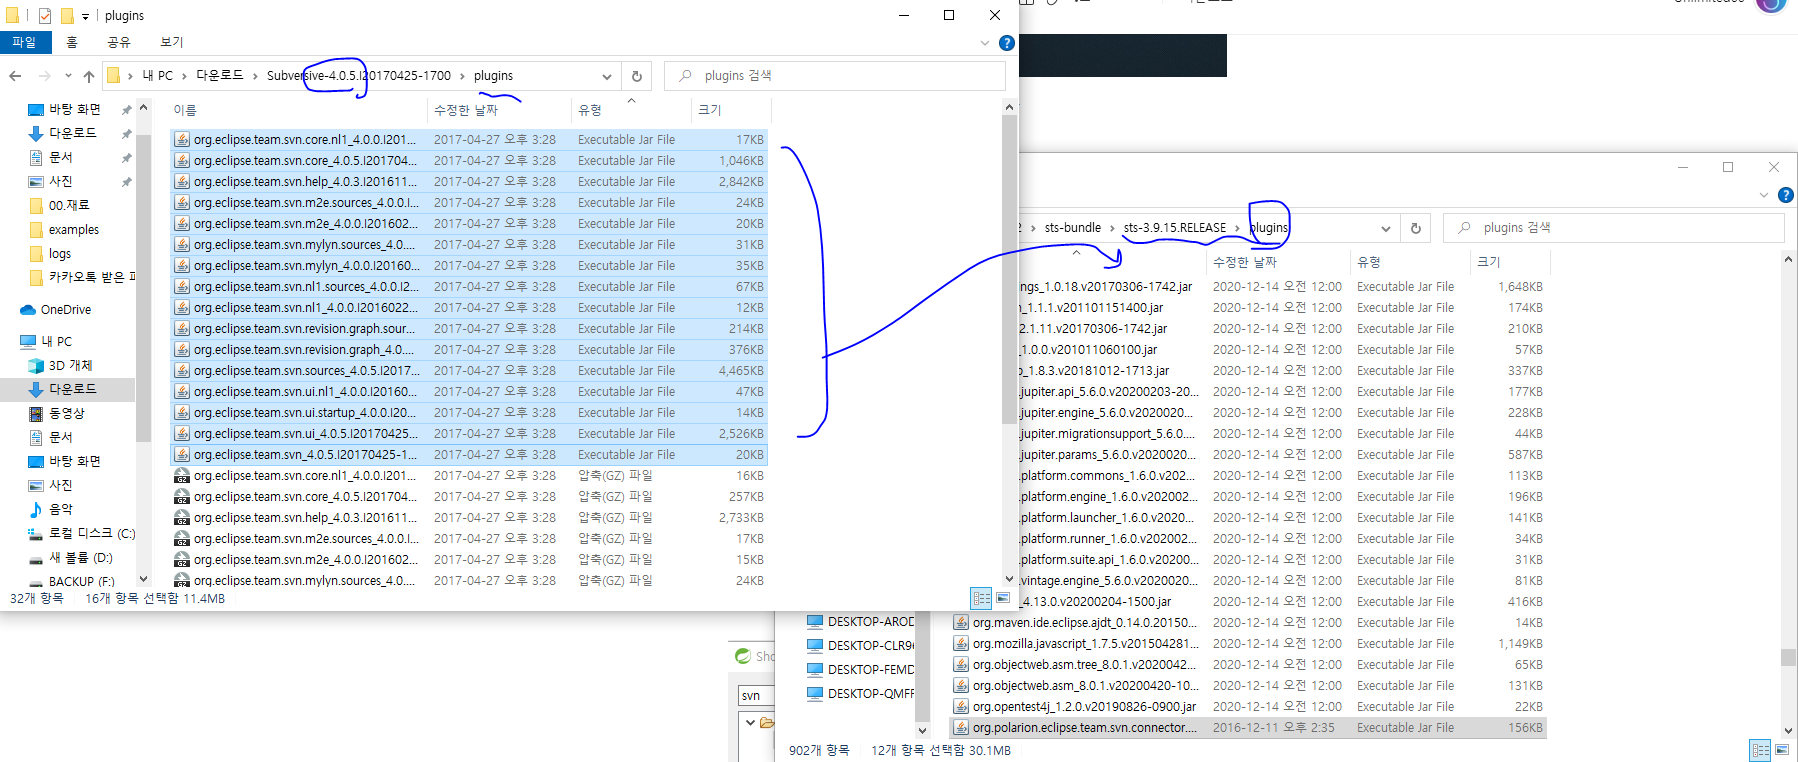Open 새 볼륨 (D:) drive

click(80, 558)
